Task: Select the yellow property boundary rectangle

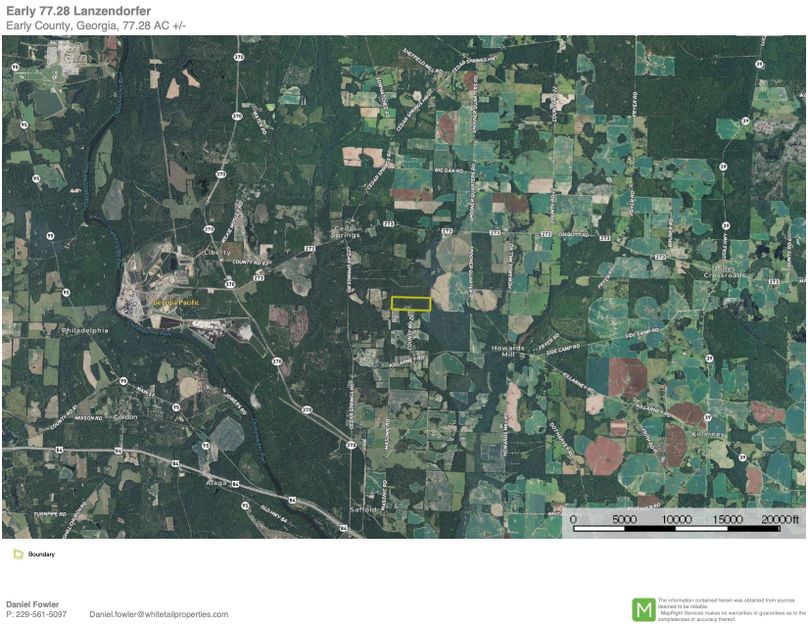Action: 412,302
